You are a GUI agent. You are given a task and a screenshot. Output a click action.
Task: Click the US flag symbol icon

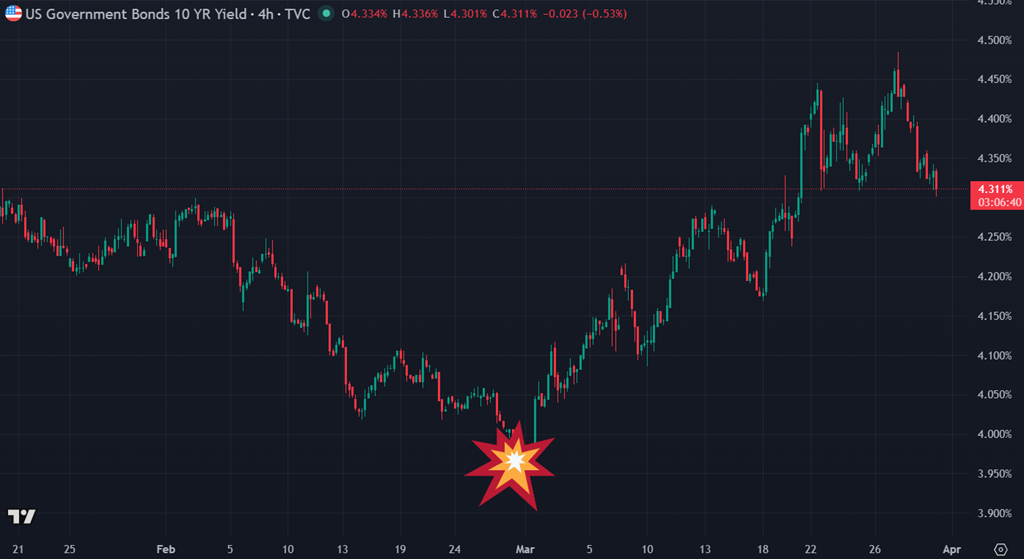(13, 15)
